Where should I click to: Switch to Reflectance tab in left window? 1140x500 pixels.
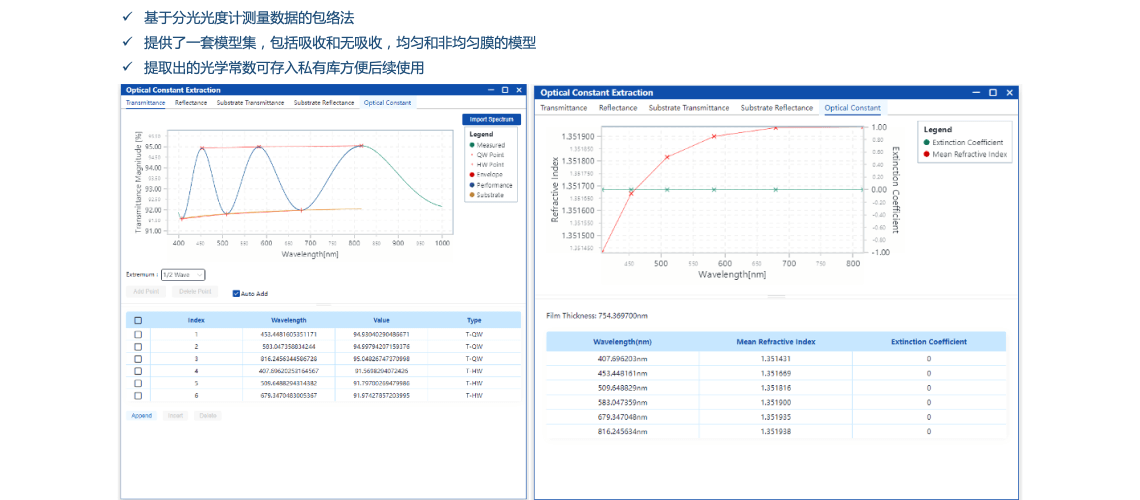[x=191, y=103]
